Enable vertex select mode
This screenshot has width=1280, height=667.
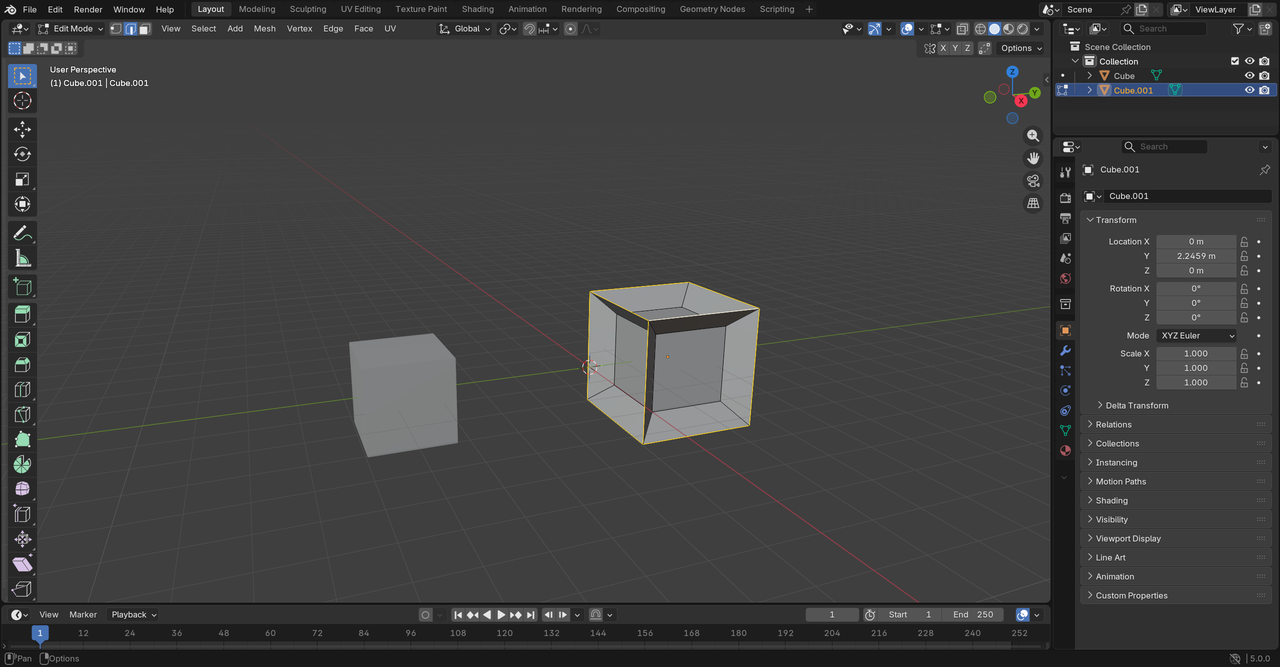click(116, 28)
